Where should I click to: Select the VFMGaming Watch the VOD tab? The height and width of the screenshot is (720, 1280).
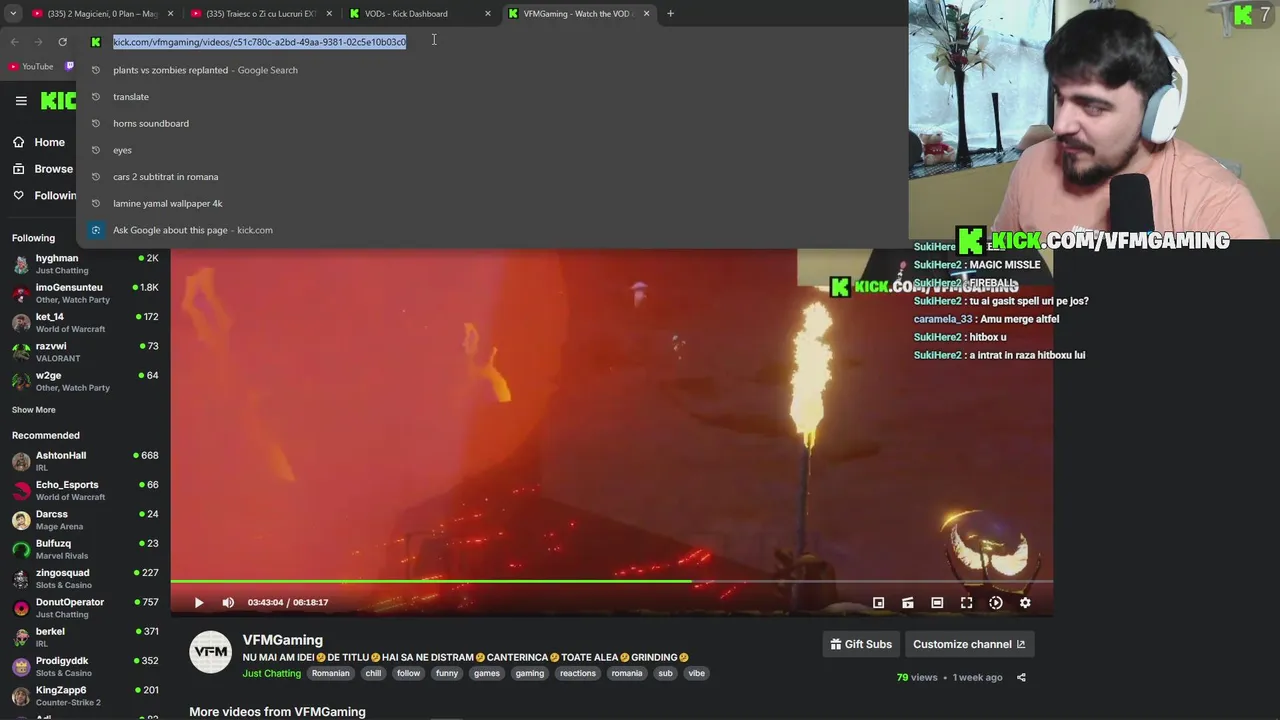click(577, 14)
